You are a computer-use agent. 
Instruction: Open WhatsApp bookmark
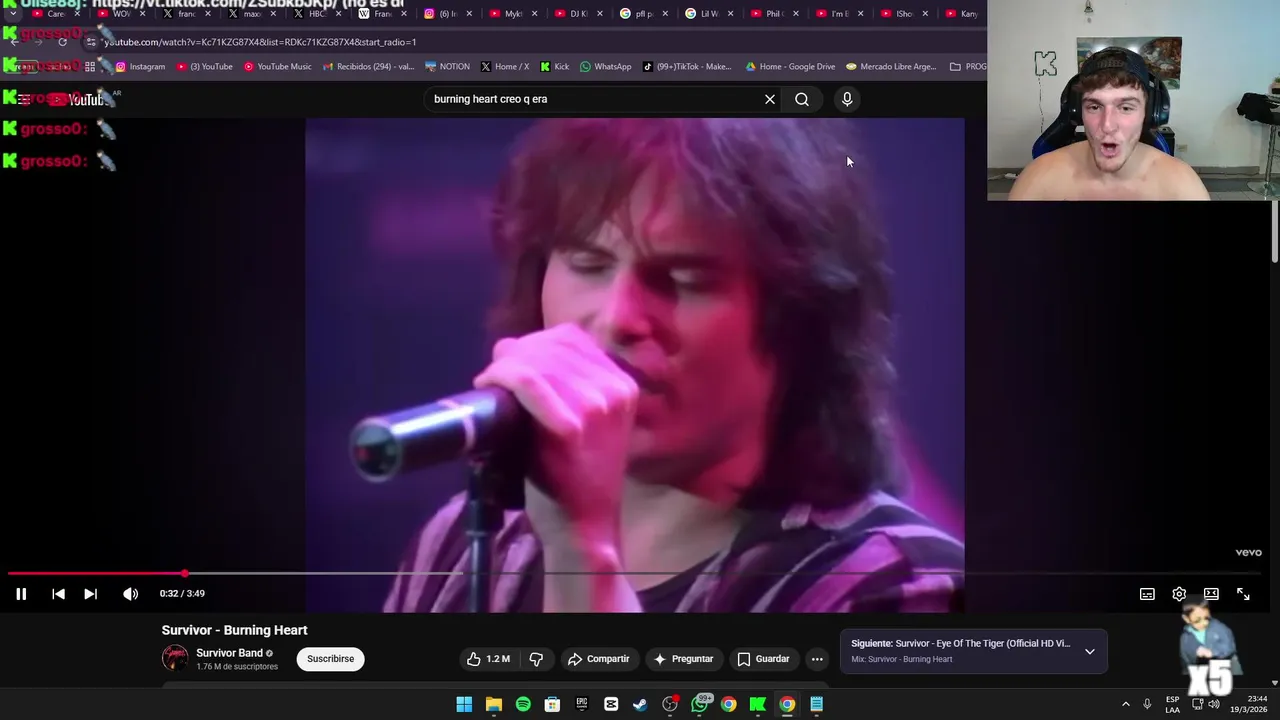[606, 67]
